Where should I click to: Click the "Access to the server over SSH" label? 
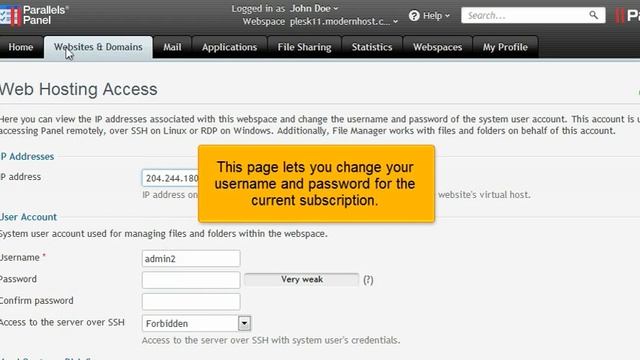(x=62, y=322)
